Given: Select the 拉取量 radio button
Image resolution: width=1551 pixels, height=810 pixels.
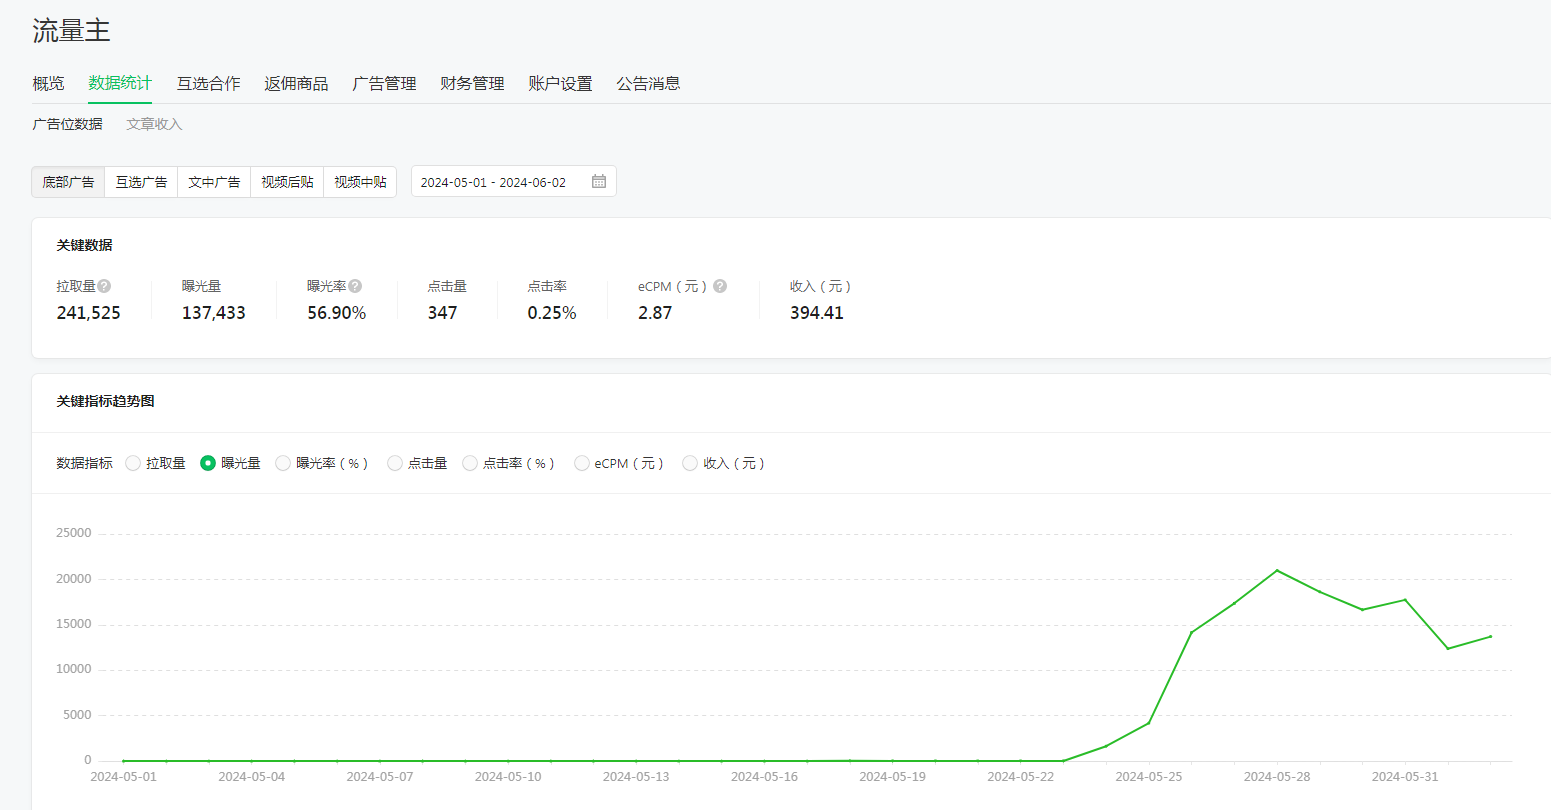Looking at the screenshot, I should tap(133, 463).
